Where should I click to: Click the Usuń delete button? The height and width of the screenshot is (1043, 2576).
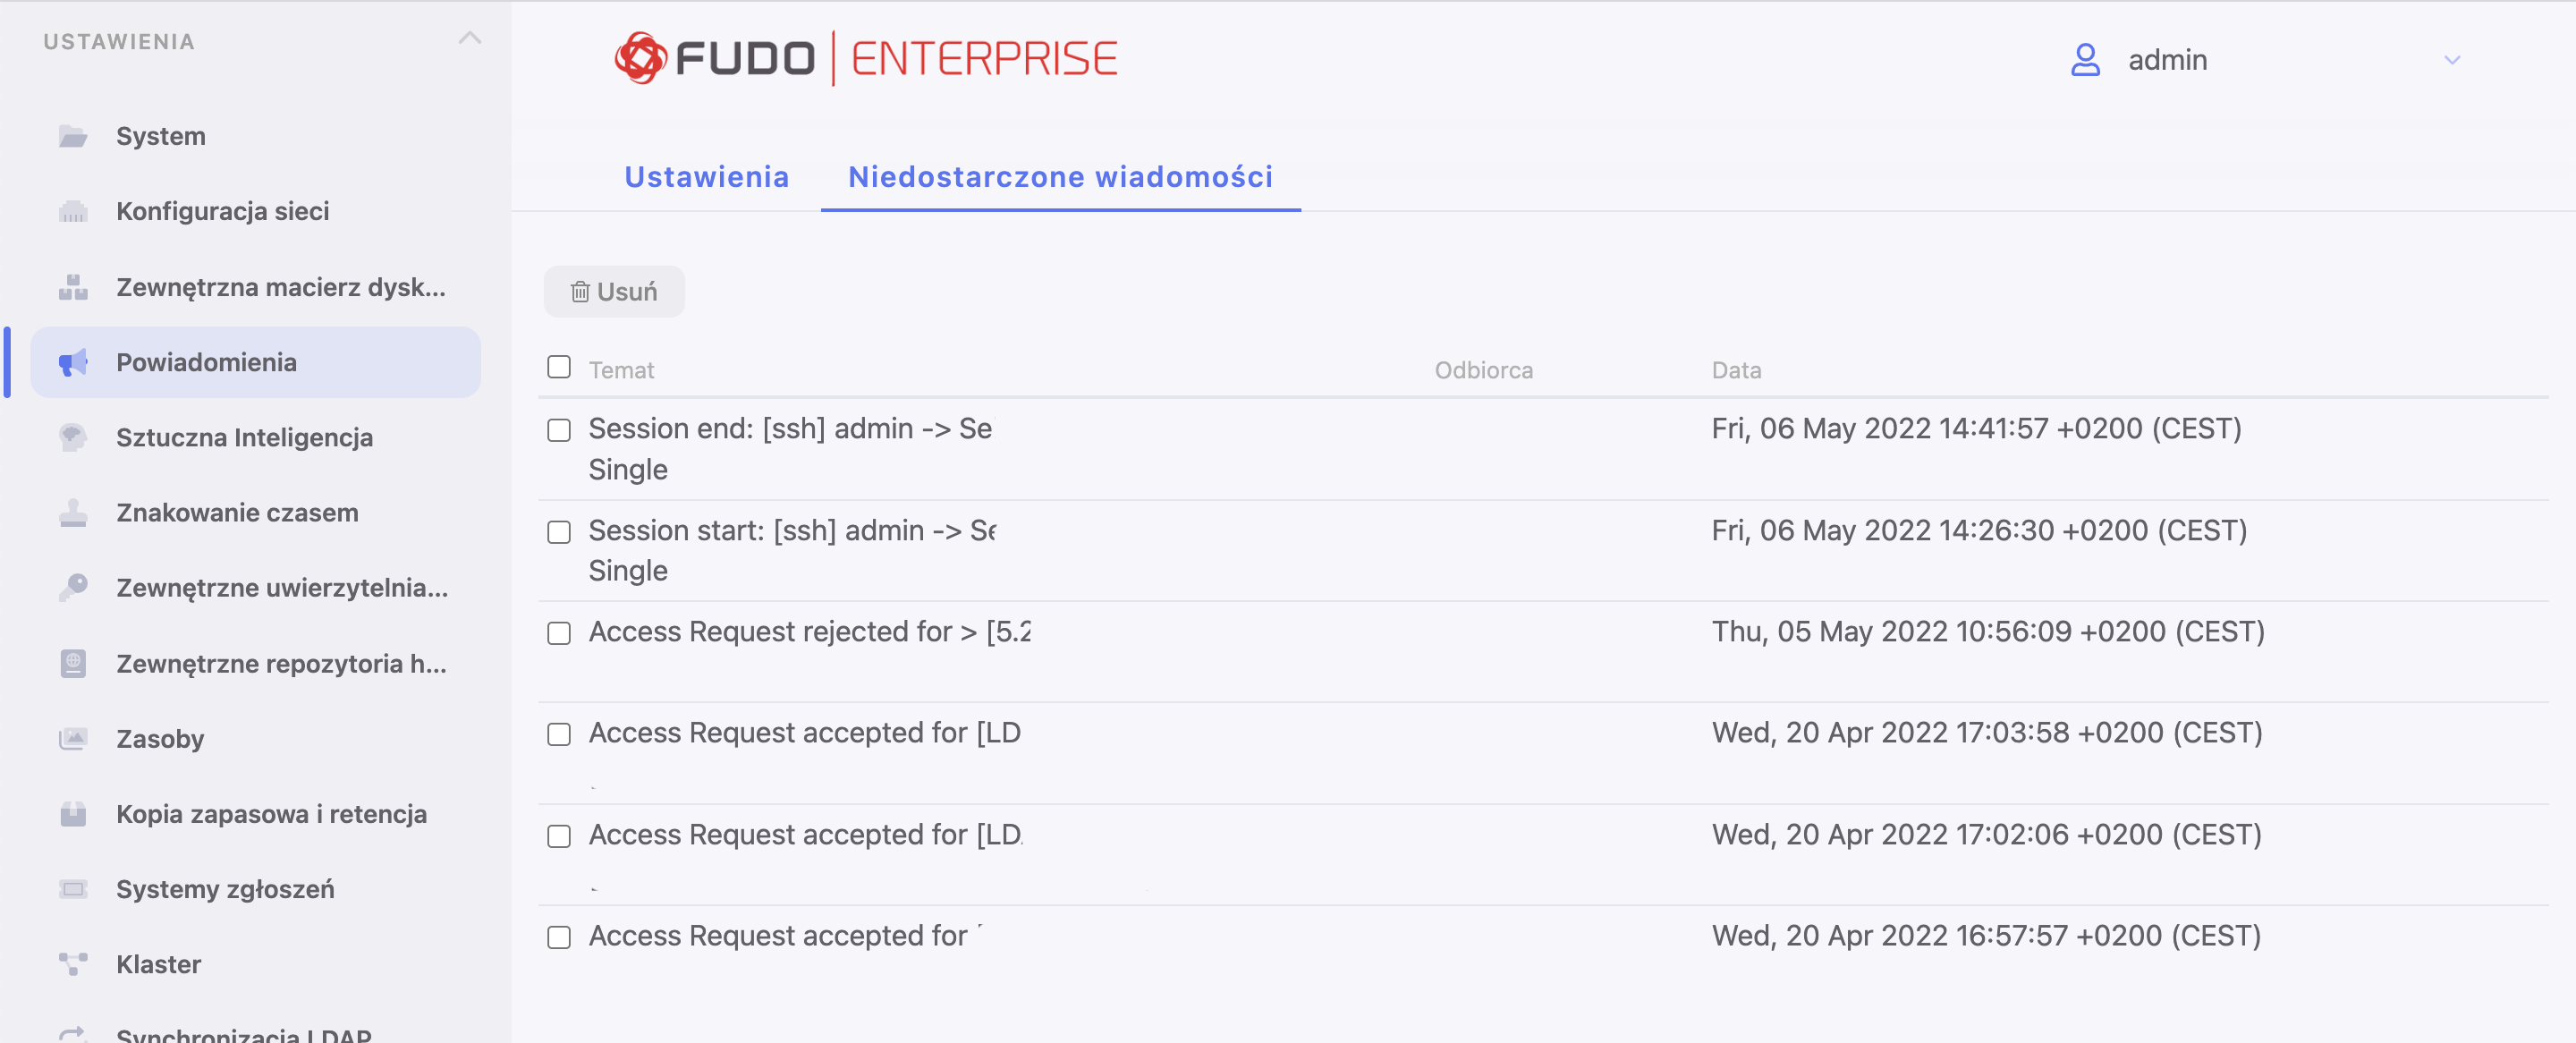(x=614, y=291)
